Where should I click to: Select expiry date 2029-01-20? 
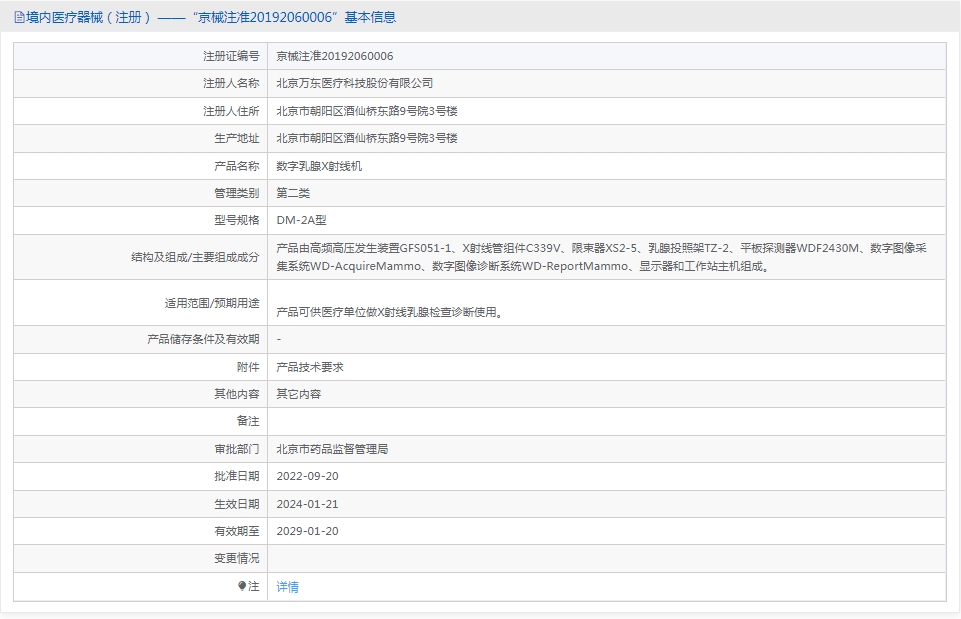[x=308, y=531]
